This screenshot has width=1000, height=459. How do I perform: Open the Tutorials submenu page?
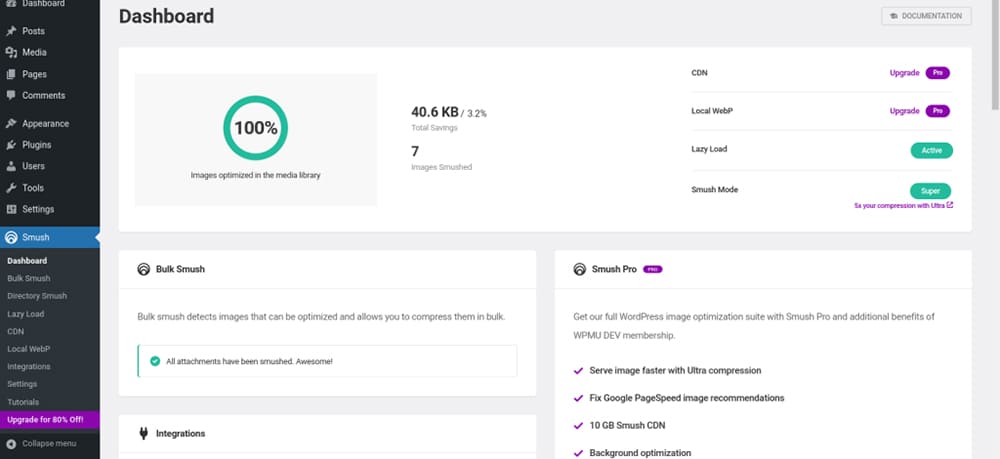pos(23,402)
